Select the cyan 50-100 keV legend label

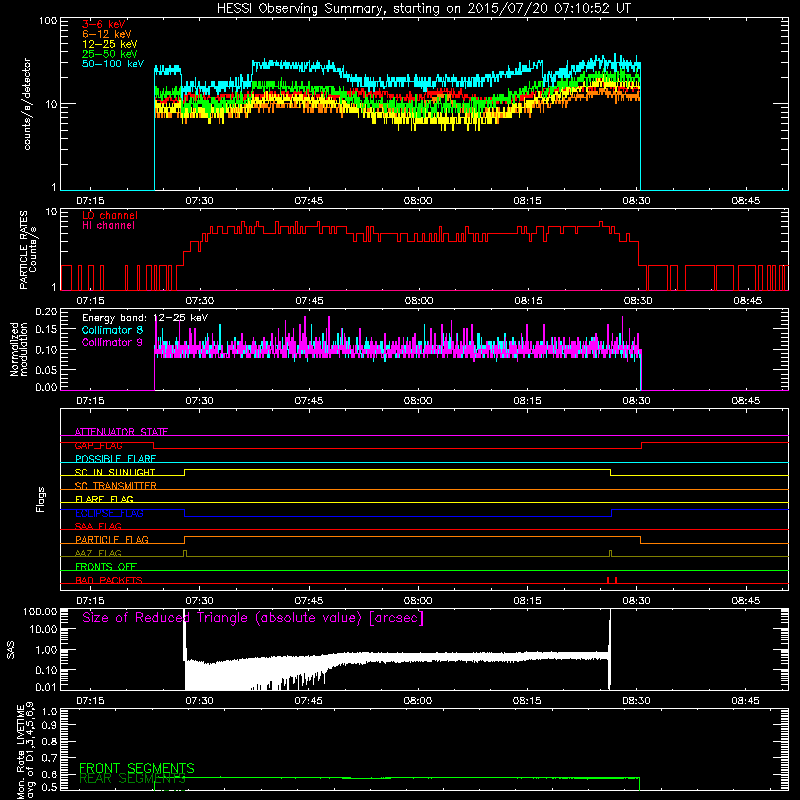point(113,64)
